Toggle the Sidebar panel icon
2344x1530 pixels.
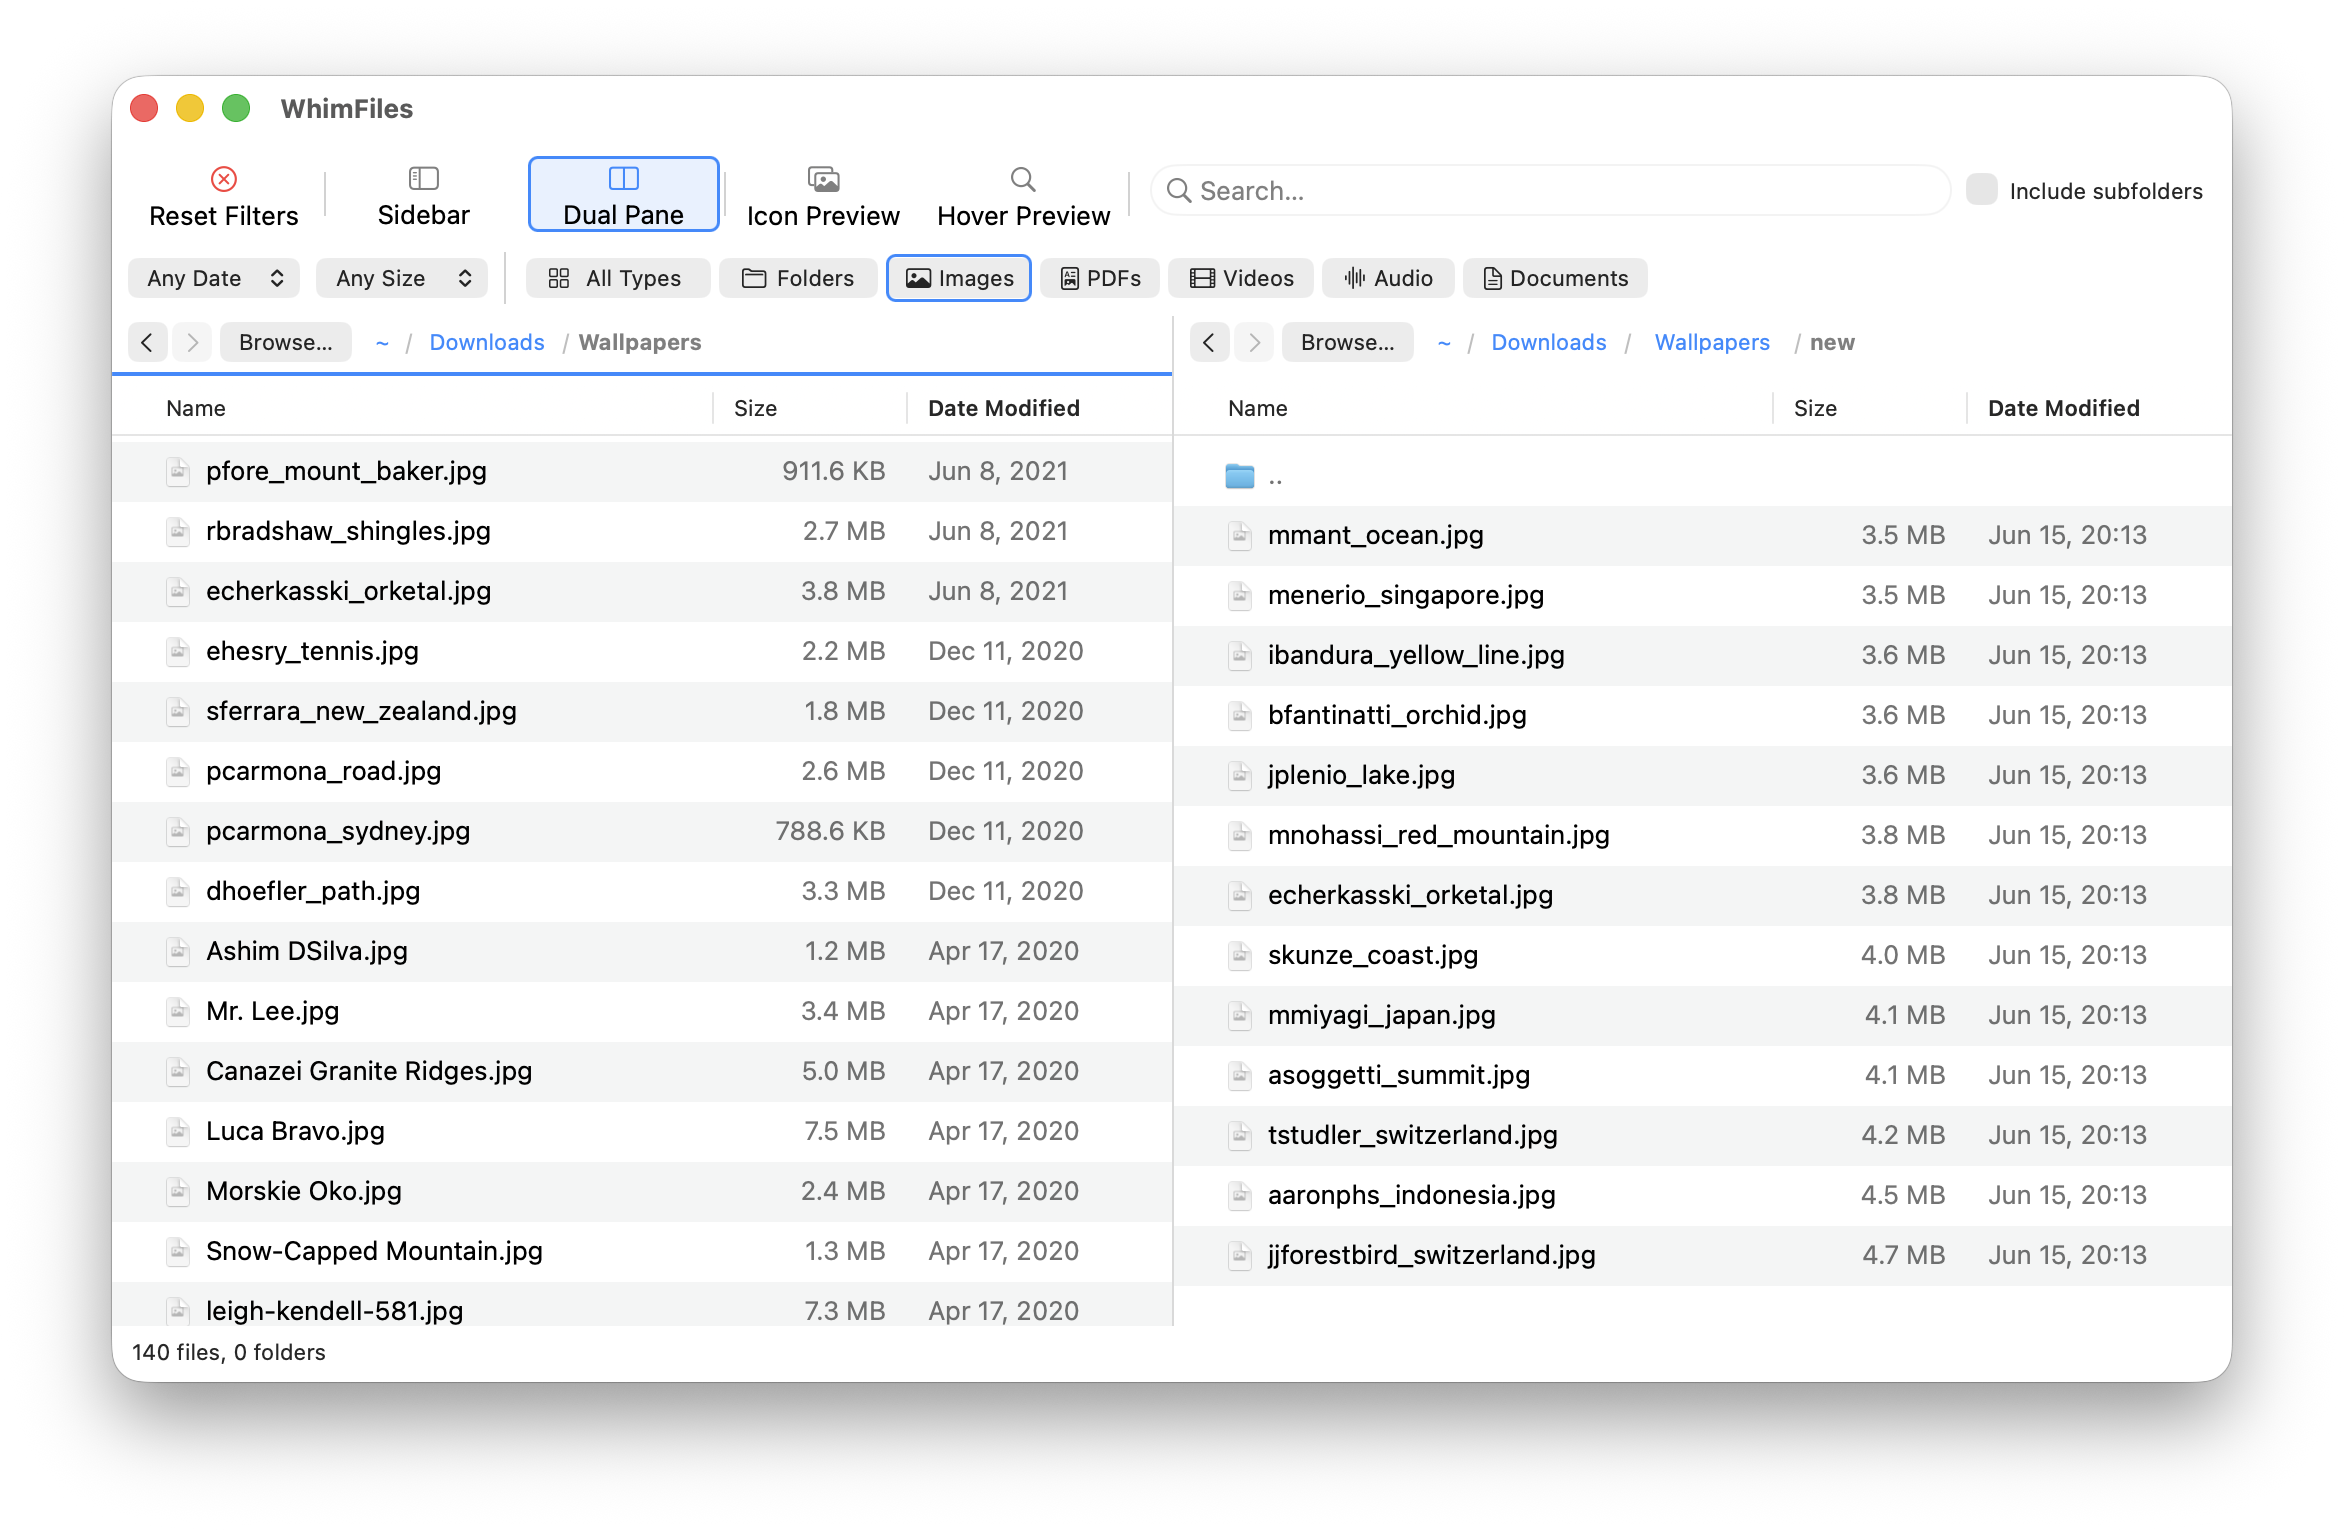click(x=423, y=178)
